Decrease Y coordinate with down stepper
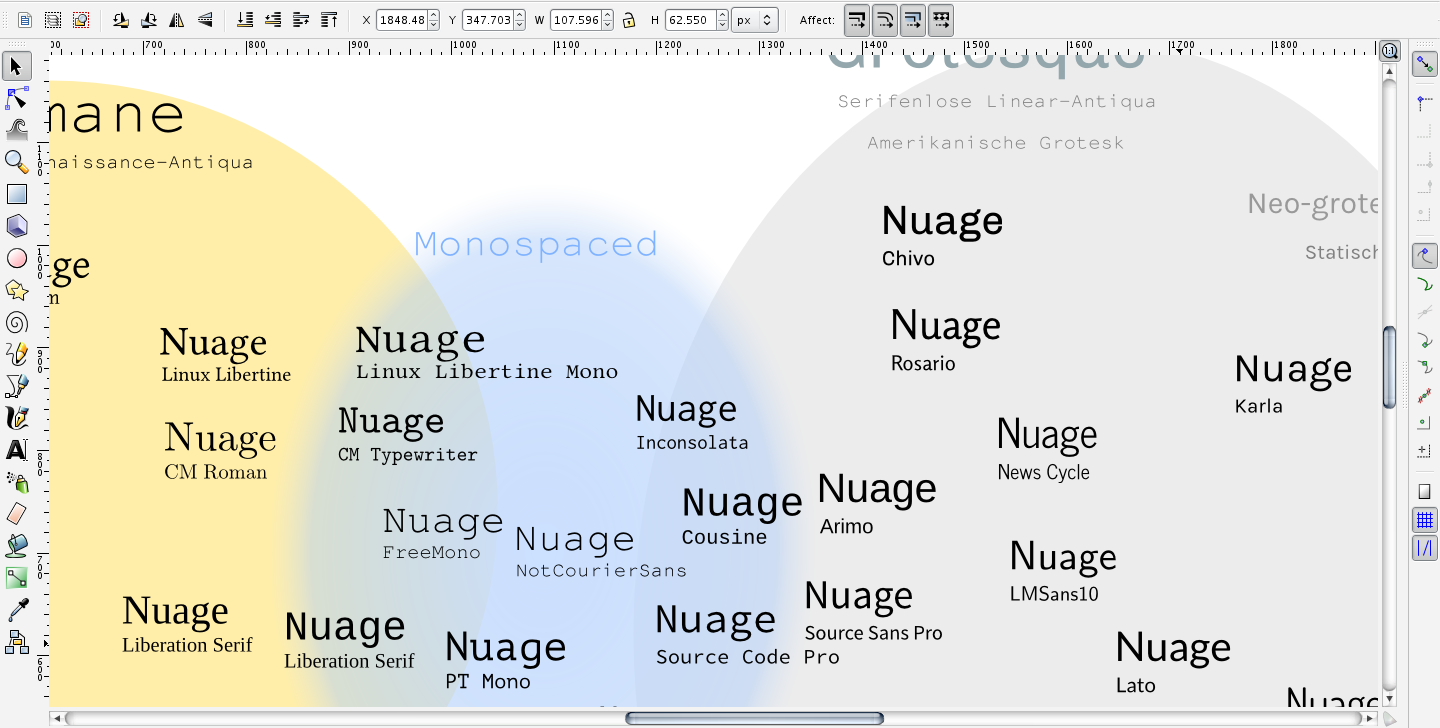The height and width of the screenshot is (728, 1440). [x=520, y=25]
